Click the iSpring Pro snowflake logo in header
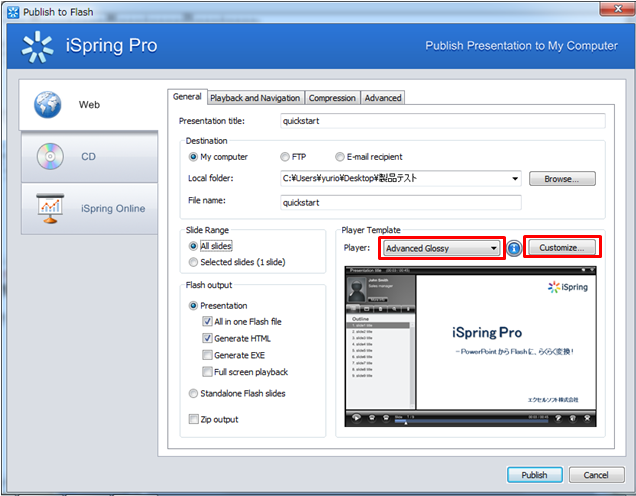This screenshot has height=496, width=636. pyautogui.click(x=37, y=47)
